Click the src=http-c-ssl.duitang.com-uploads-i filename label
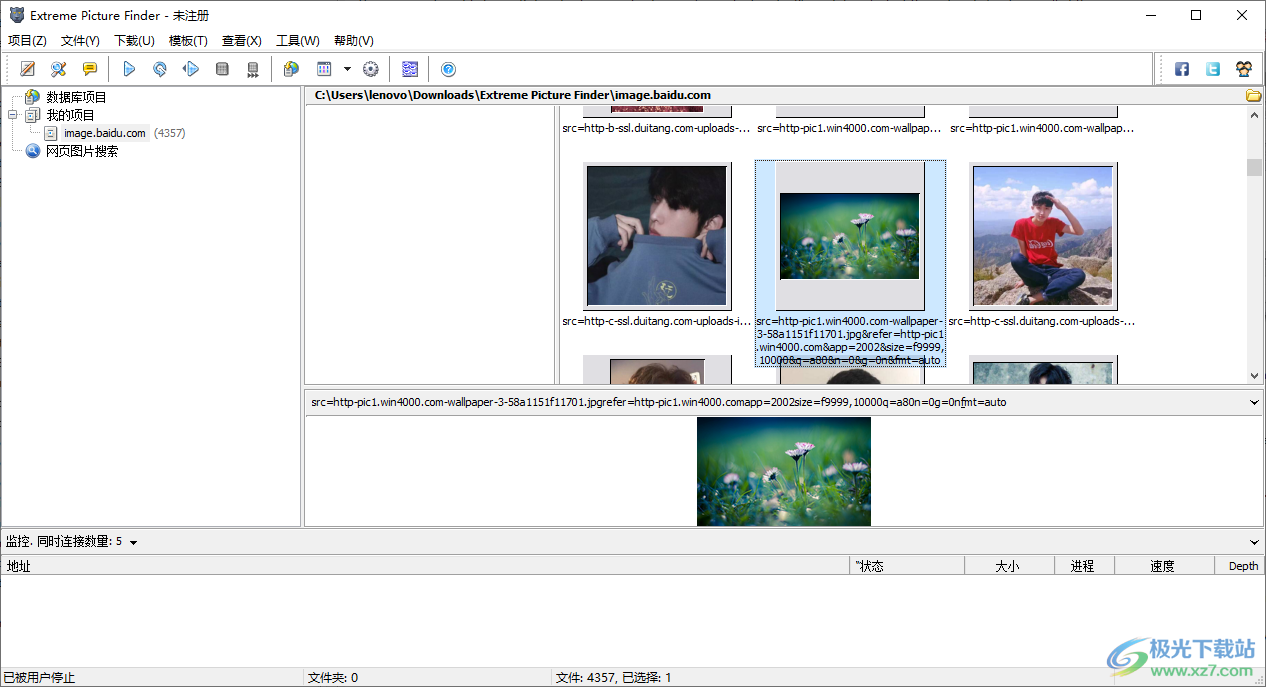This screenshot has height=687, width=1266. tap(656, 321)
